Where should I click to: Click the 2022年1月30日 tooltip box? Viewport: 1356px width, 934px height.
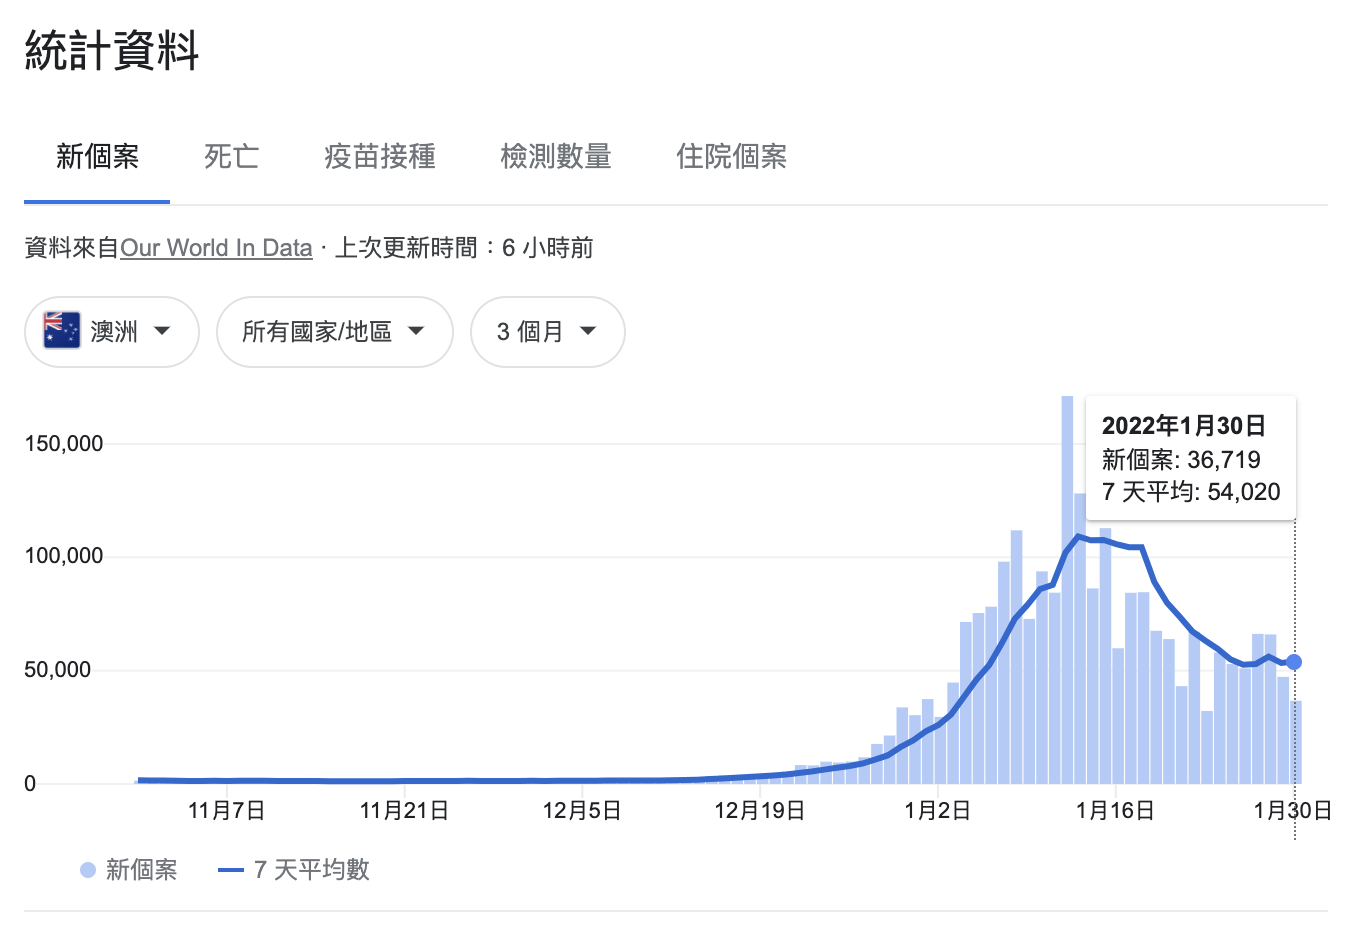coord(1190,458)
